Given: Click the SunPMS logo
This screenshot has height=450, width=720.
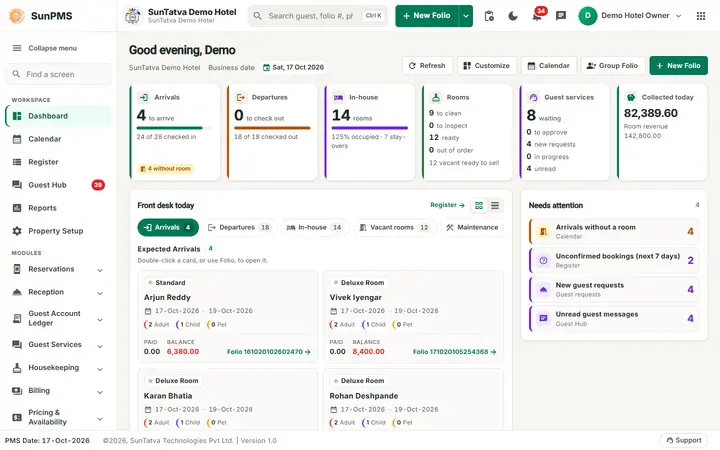Looking at the screenshot, I should tap(17, 16).
